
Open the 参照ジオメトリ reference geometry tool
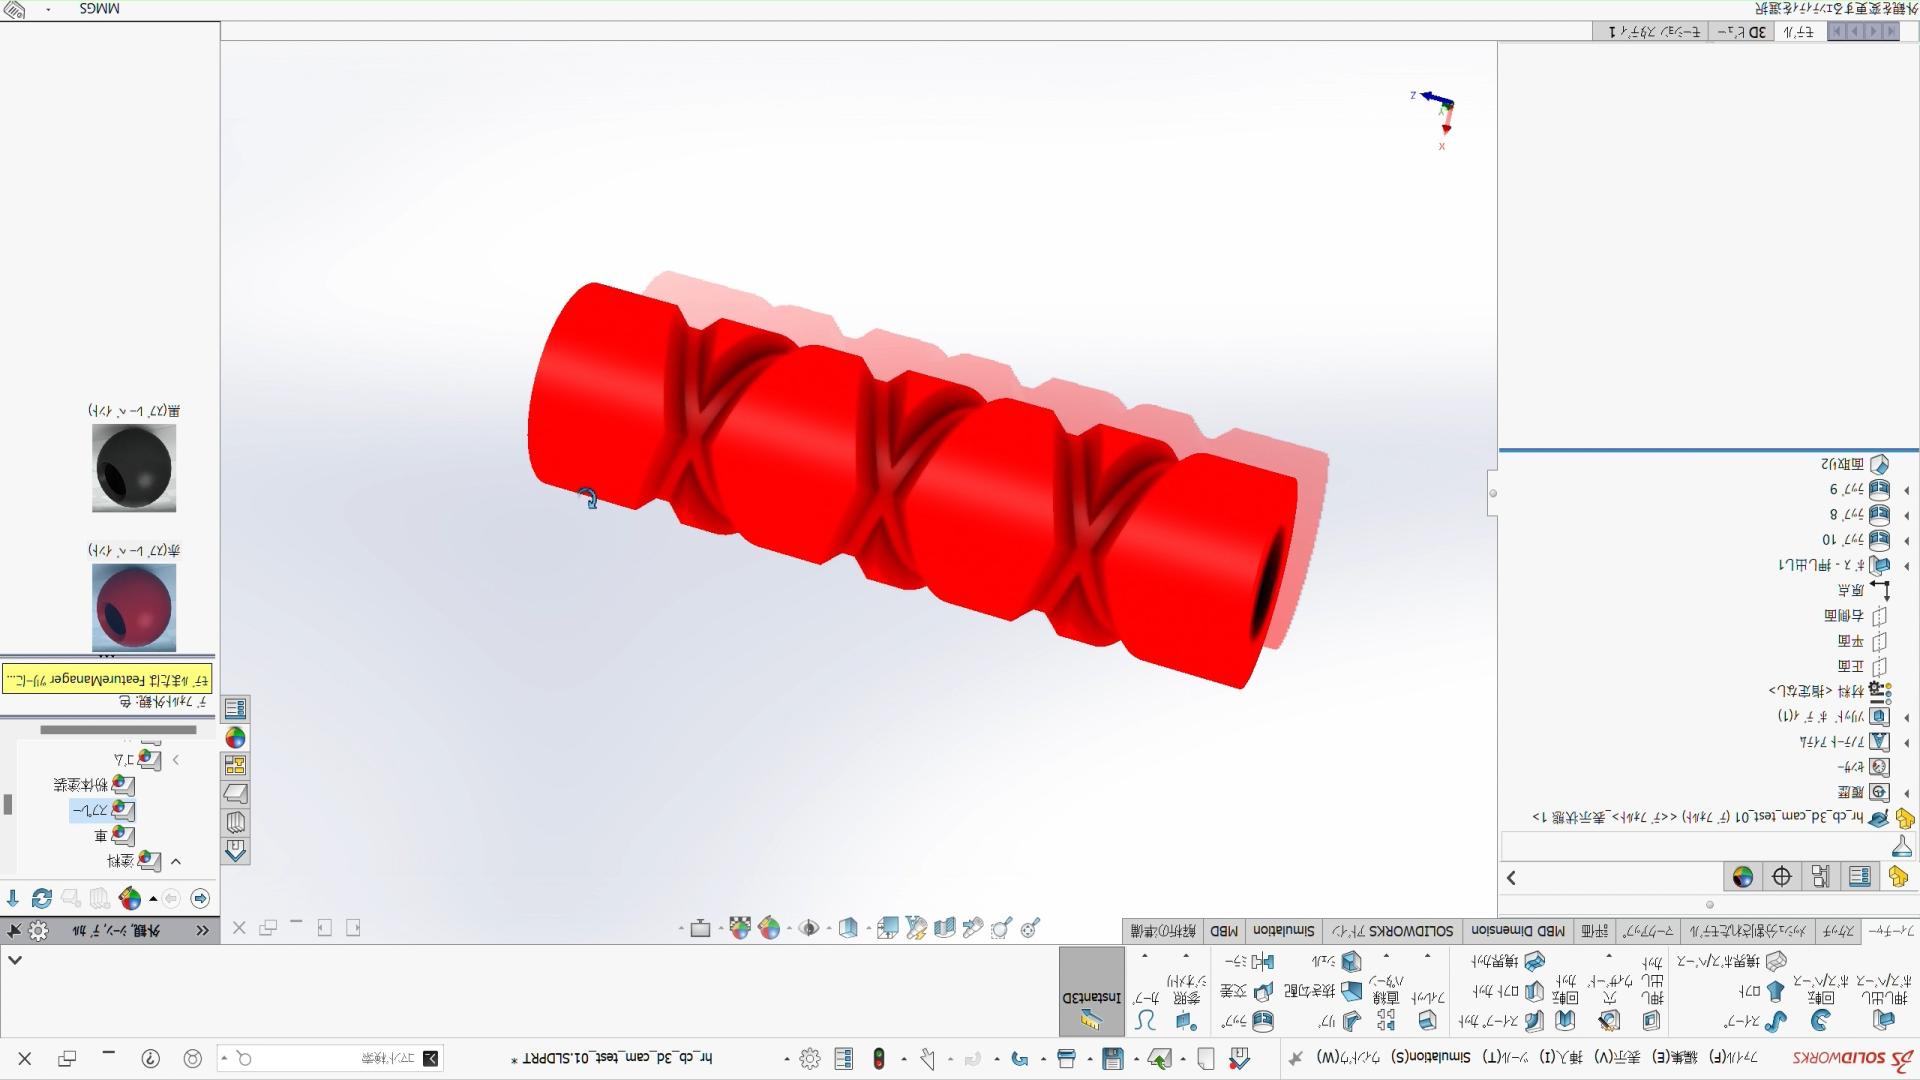click(1187, 1020)
